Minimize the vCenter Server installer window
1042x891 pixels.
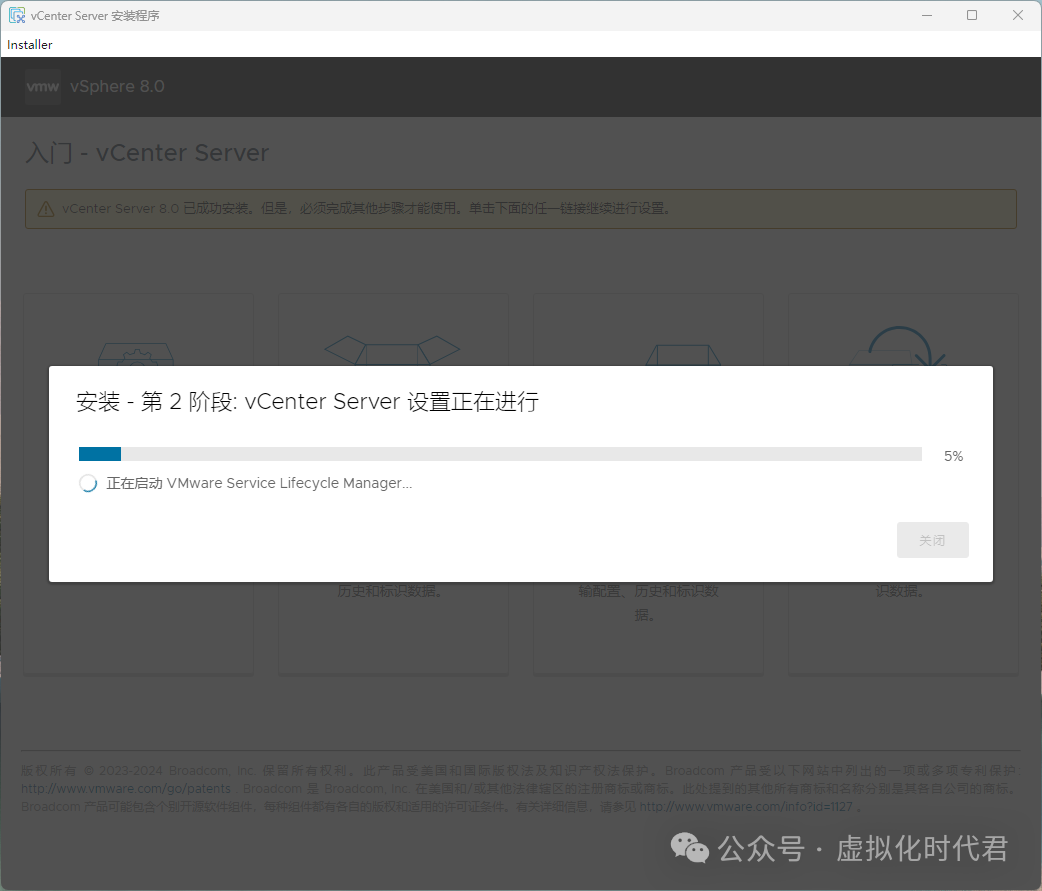[x=927, y=15]
